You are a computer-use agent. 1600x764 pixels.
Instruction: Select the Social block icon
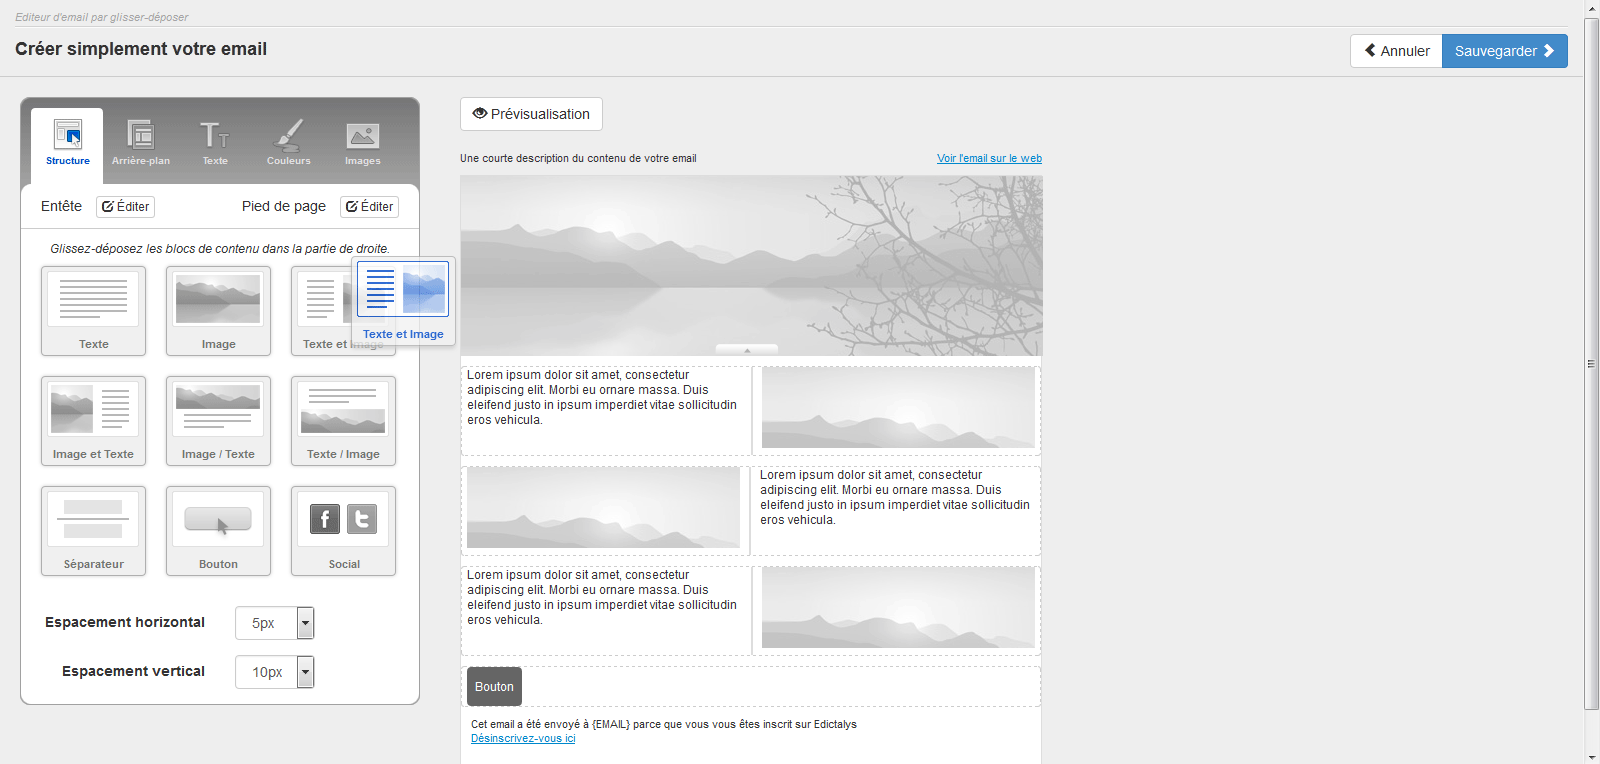(343, 530)
